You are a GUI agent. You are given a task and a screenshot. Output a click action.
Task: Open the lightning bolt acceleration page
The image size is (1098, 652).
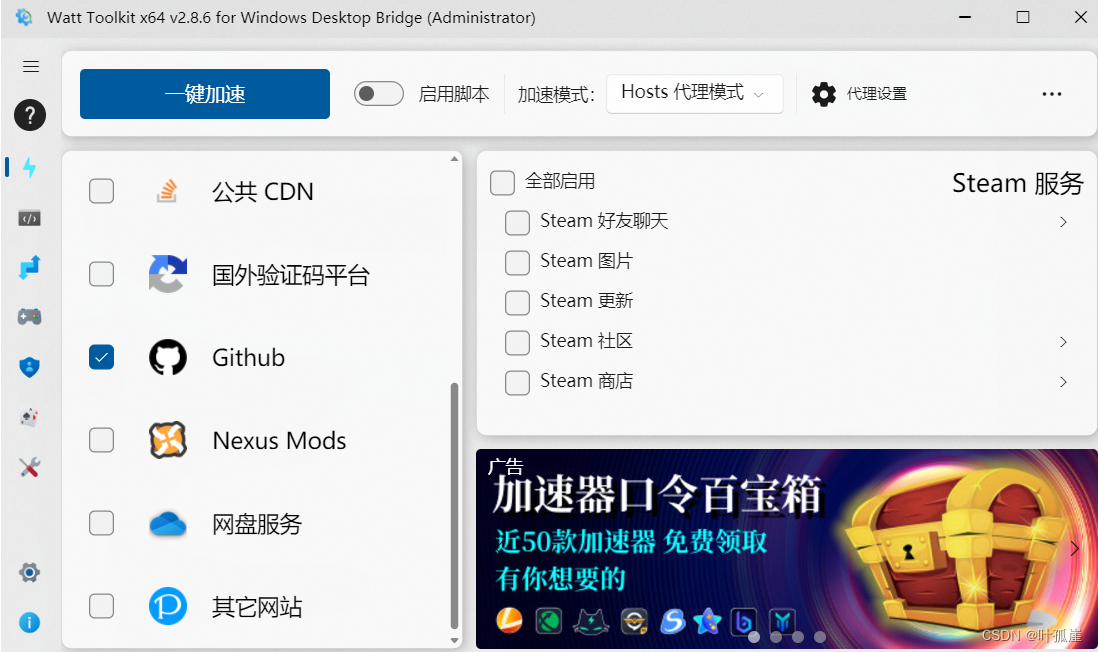coord(29,167)
